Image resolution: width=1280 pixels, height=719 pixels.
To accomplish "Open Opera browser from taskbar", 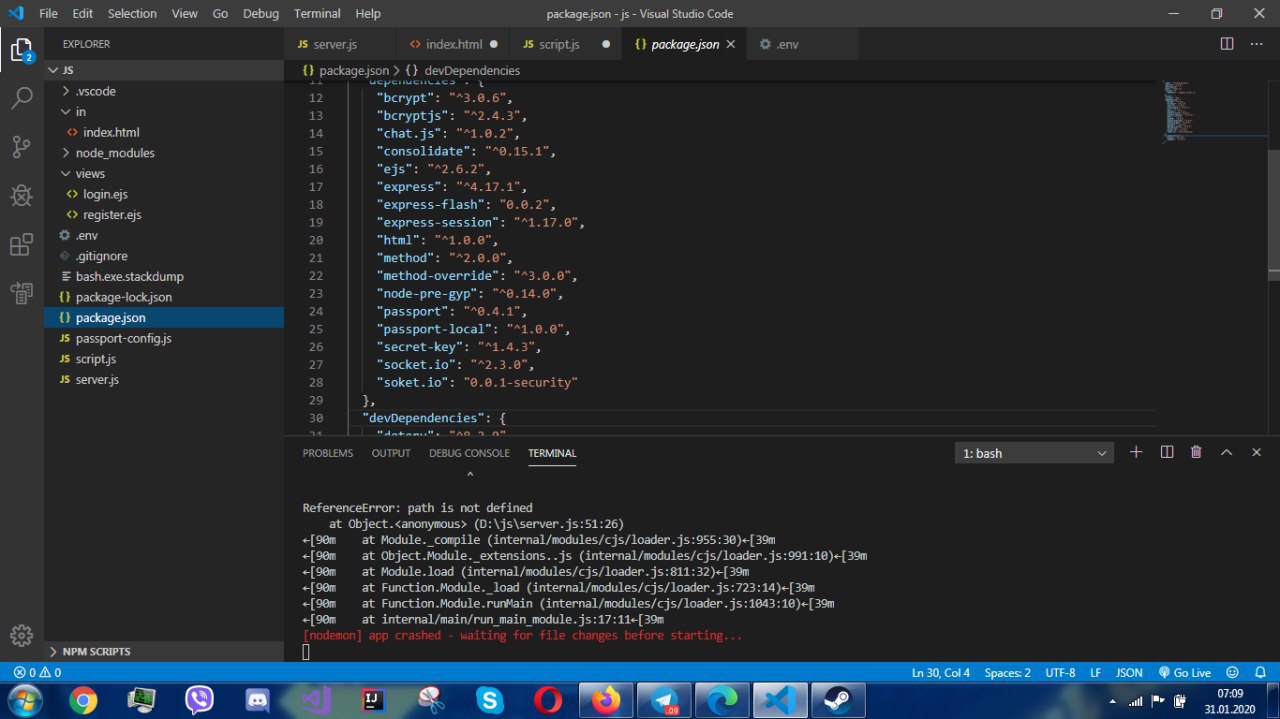I will click(548, 700).
